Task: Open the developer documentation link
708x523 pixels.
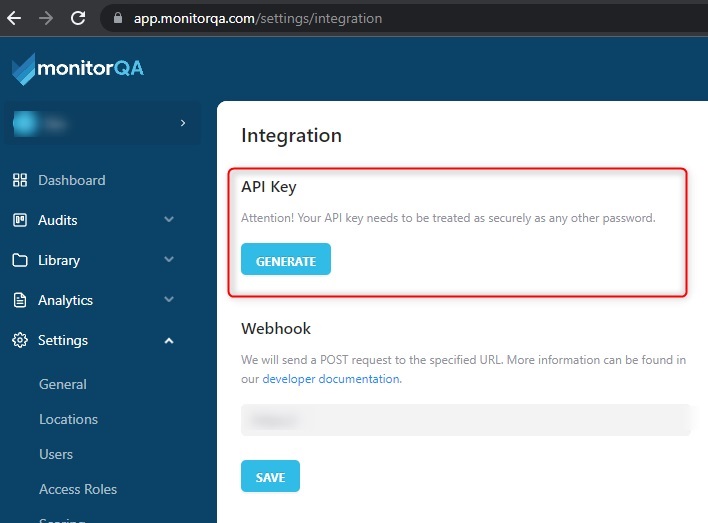Action: (331, 379)
